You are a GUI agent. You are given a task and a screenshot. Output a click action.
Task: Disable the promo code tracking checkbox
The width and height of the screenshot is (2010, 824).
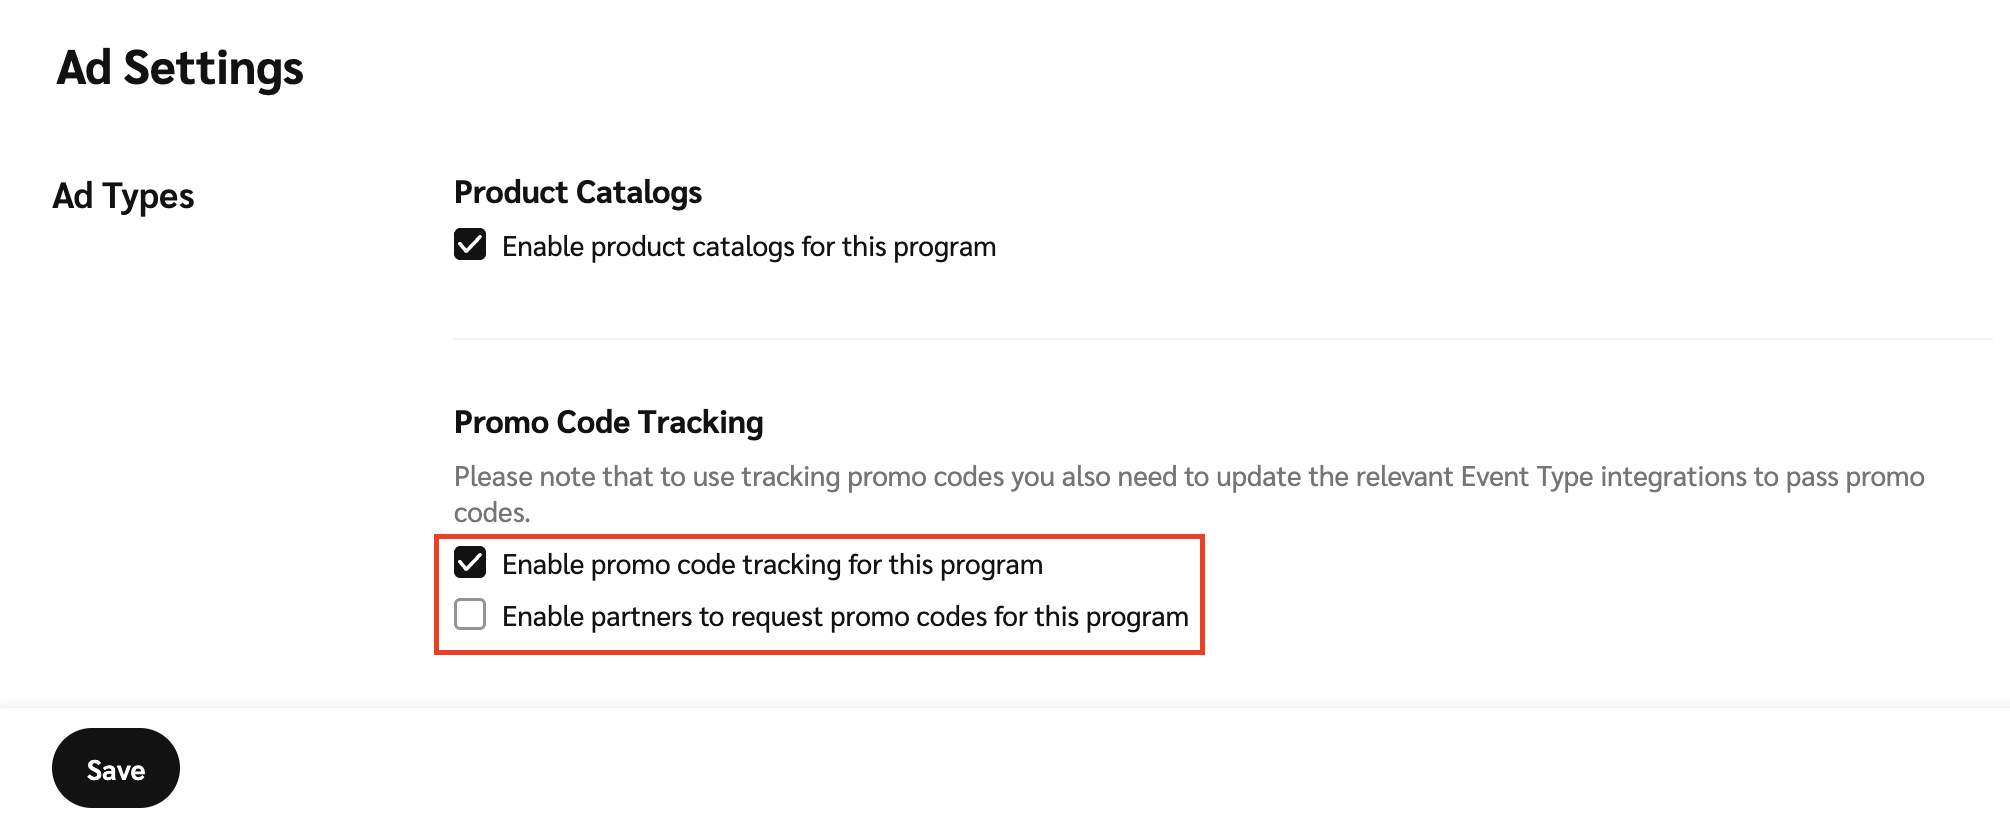tap(470, 563)
